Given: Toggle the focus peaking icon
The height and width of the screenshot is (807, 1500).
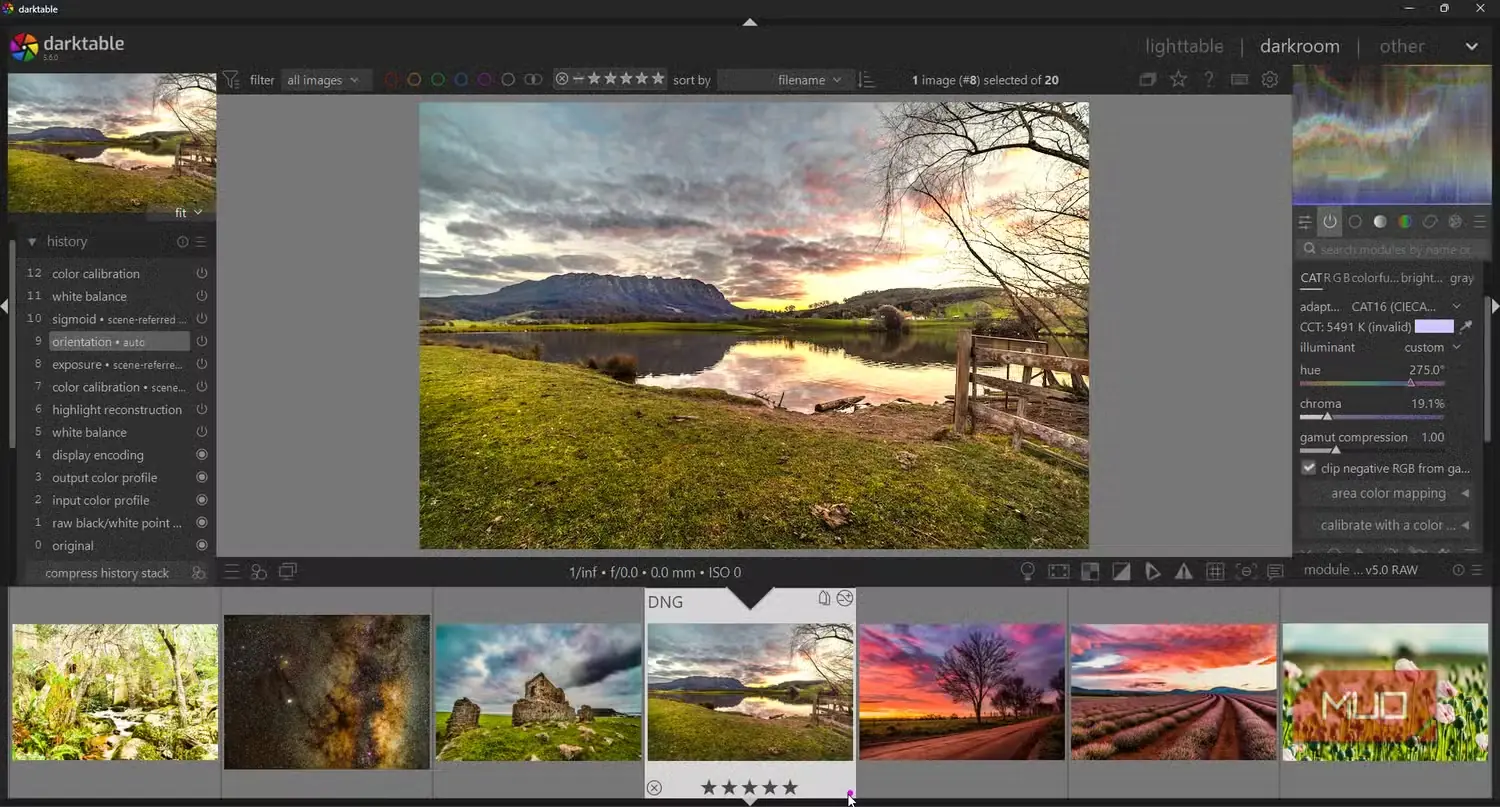Looking at the screenshot, I should click(1246, 571).
